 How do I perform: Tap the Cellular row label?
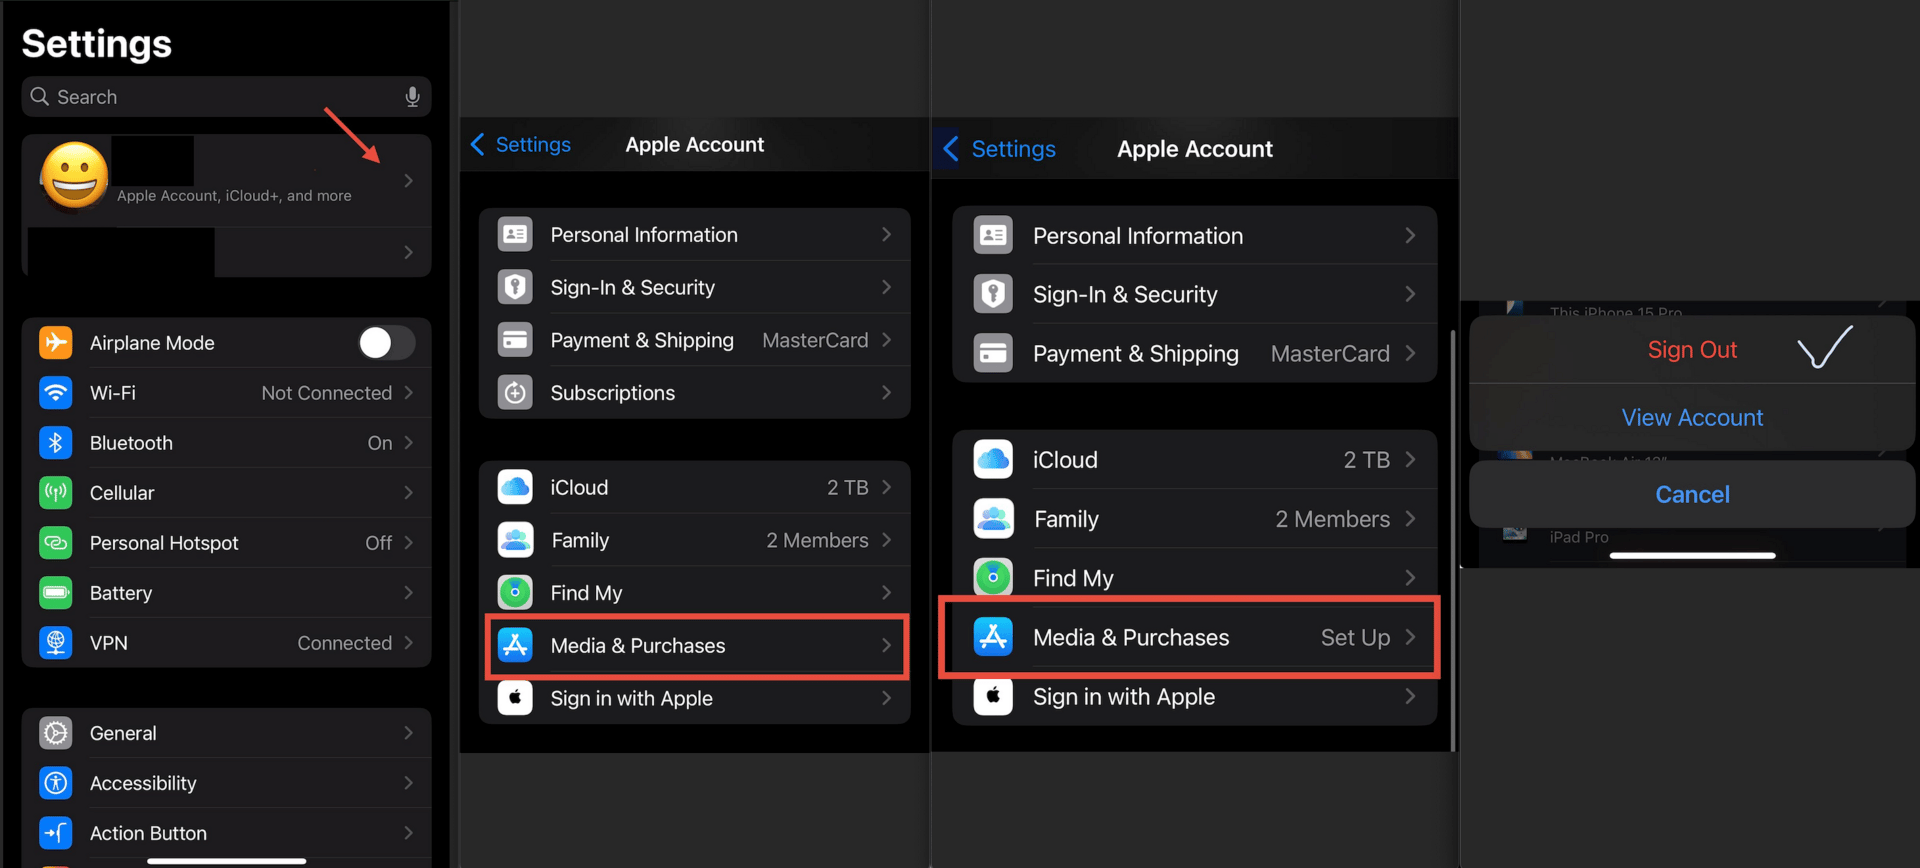click(x=122, y=493)
